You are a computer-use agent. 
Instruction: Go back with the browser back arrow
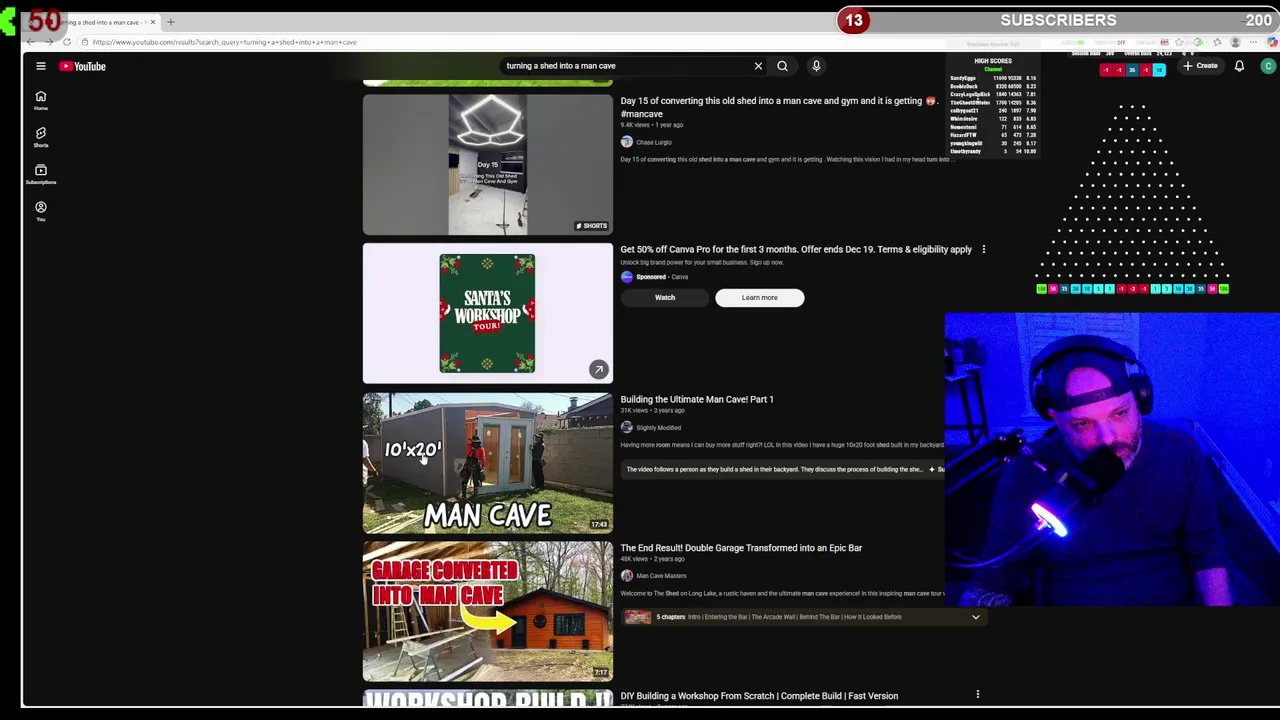pos(31,42)
